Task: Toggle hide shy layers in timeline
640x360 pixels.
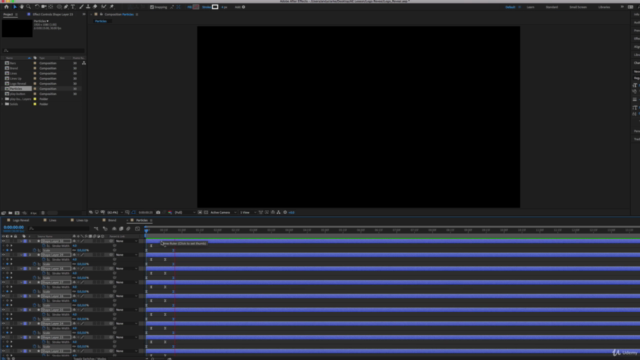Action: pyautogui.click(x=114, y=229)
